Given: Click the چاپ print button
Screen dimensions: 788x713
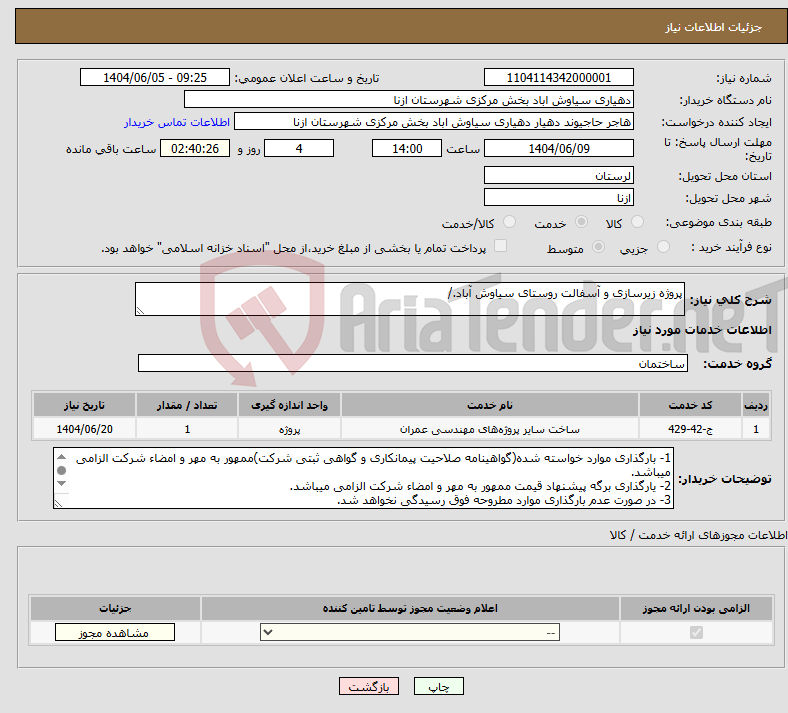Looking at the screenshot, I should click(x=439, y=686).
